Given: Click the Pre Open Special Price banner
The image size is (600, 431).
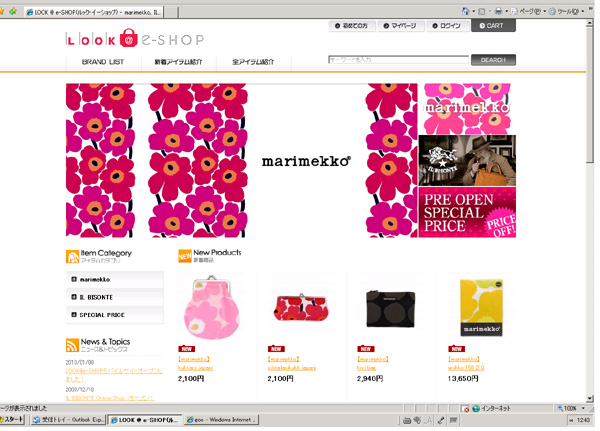Looking at the screenshot, I should 468,212.
